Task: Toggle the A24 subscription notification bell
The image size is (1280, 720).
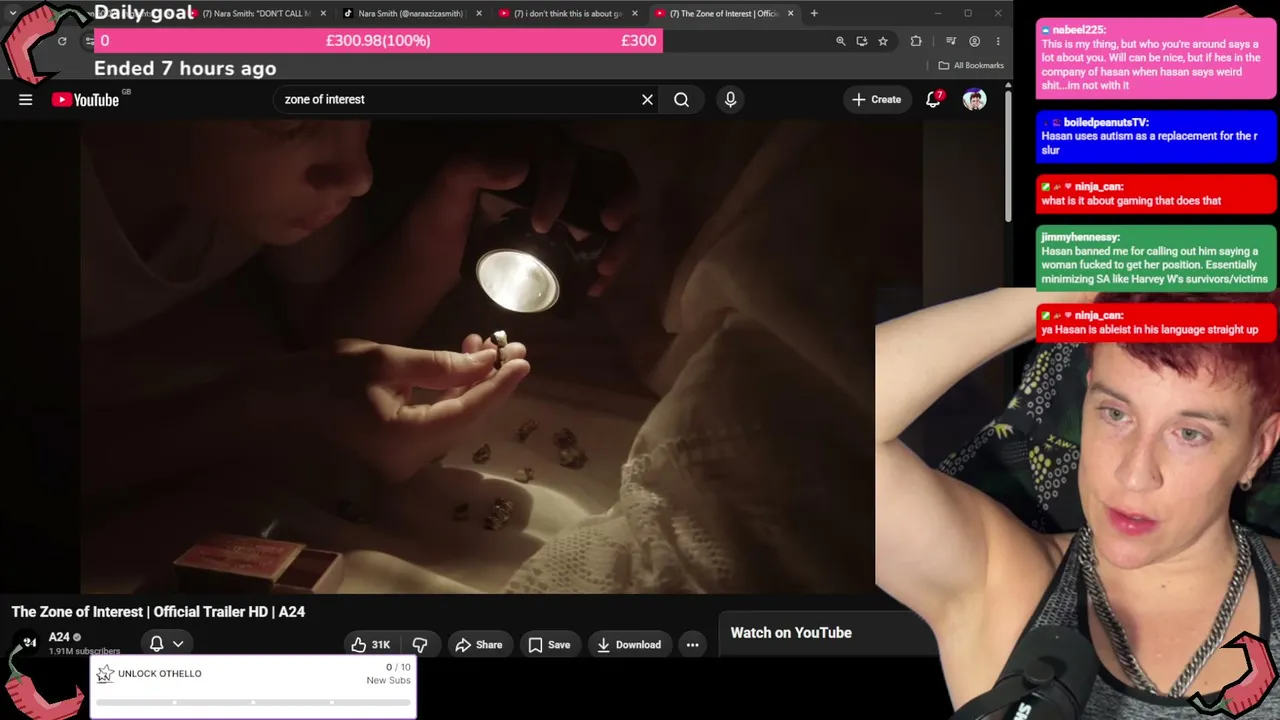Action: tap(157, 644)
